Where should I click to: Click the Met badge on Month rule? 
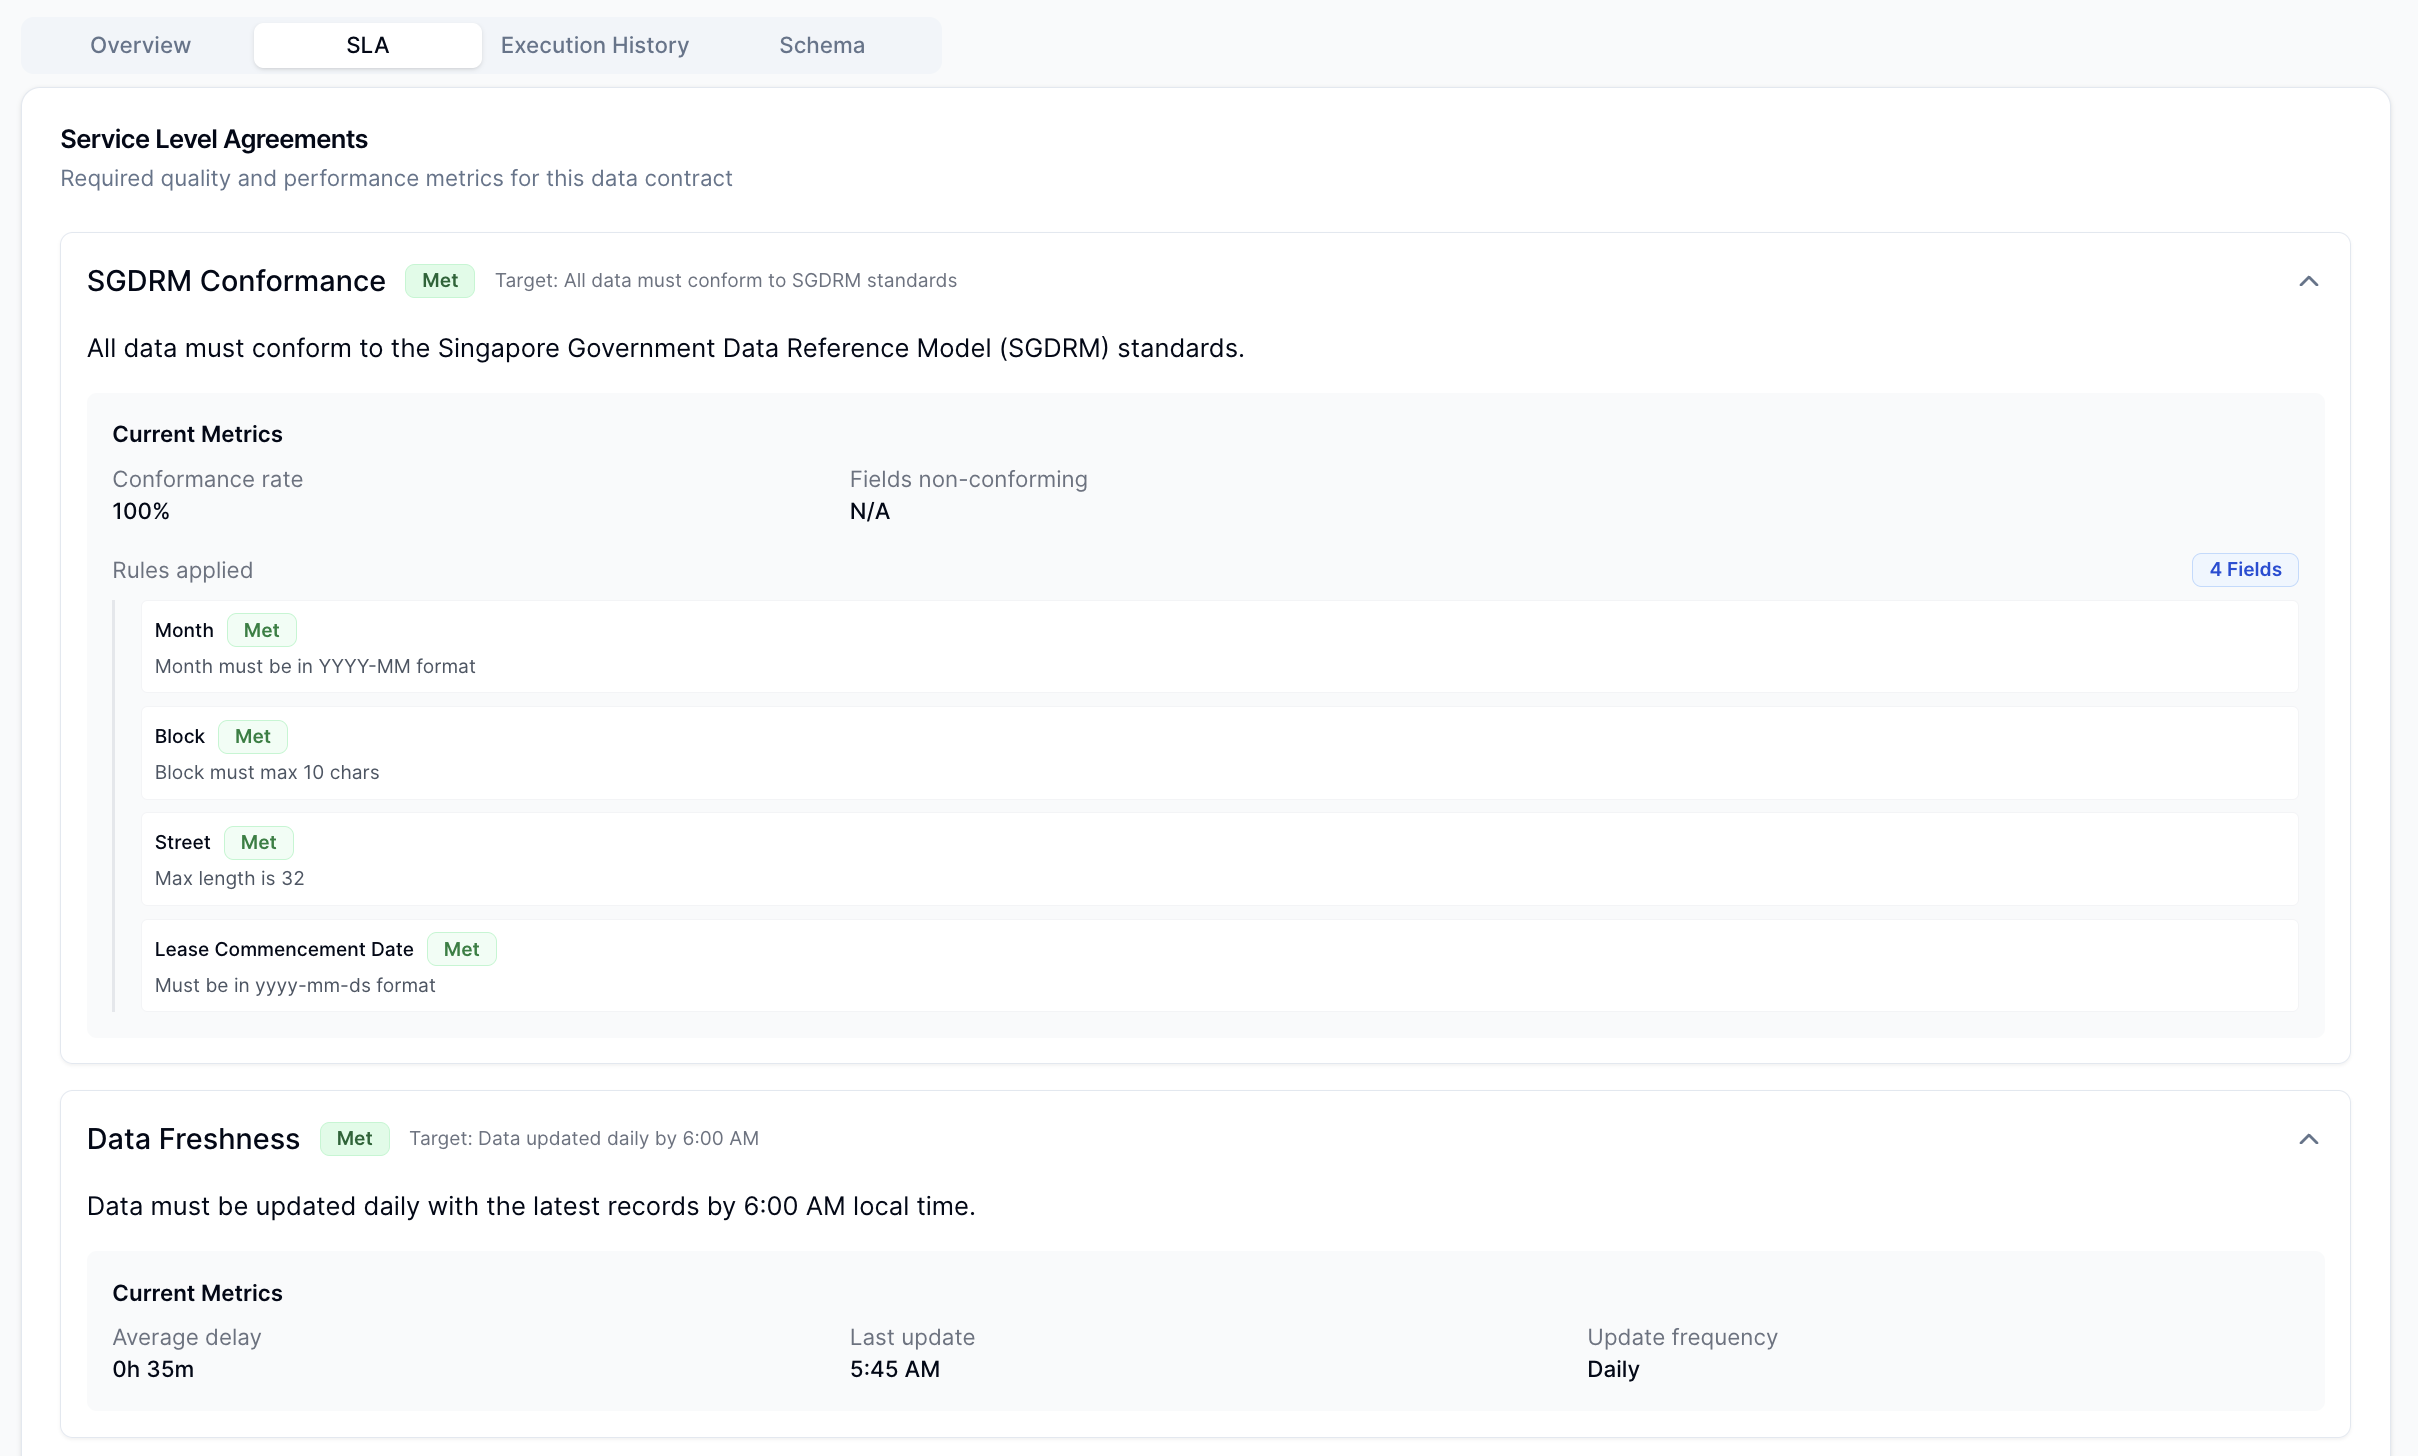[x=261, y=631]
